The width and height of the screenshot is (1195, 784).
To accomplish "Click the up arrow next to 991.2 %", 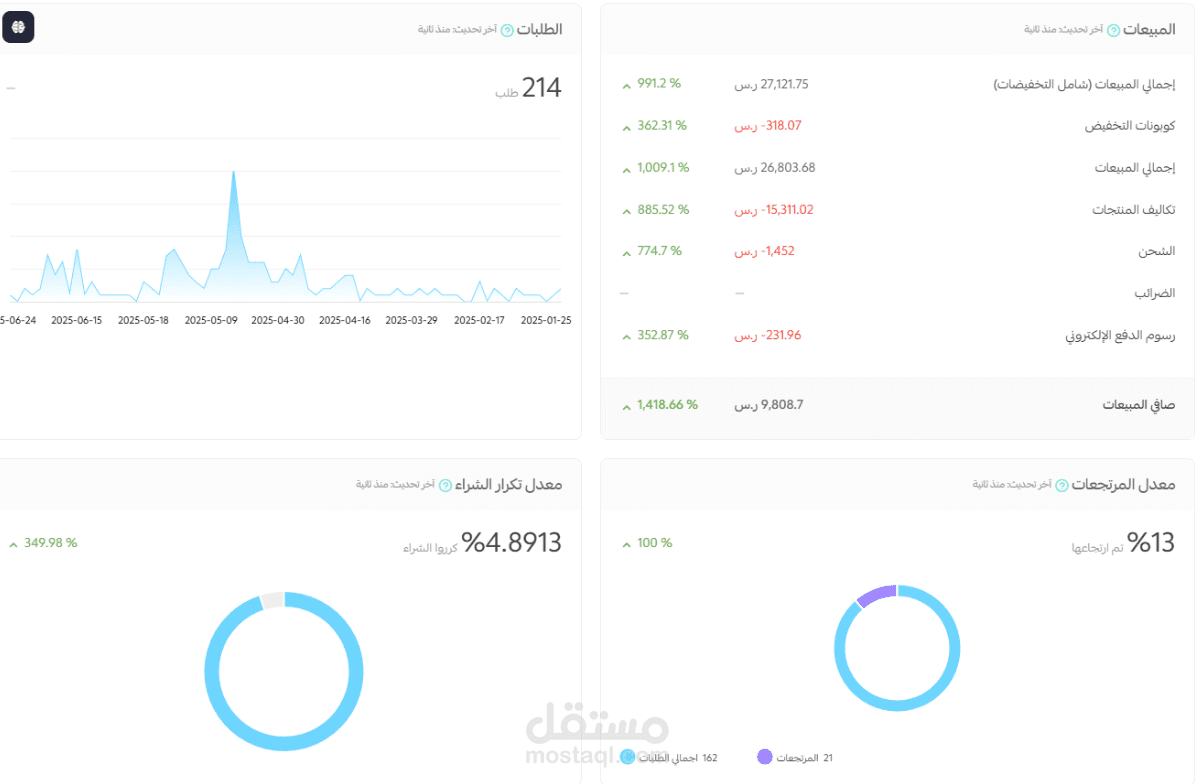I will point(626,86).
